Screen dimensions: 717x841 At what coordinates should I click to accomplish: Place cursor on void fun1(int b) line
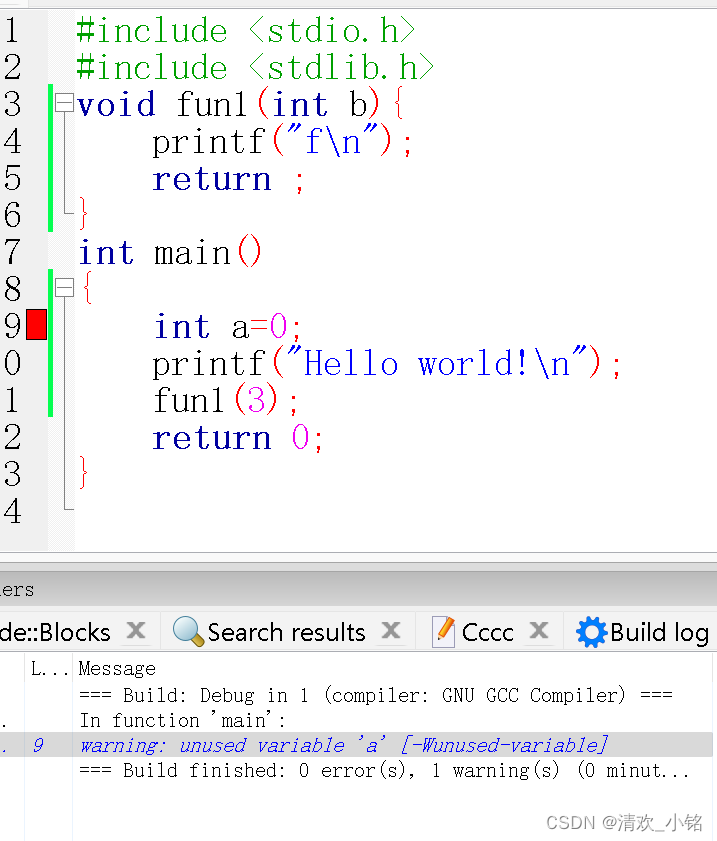(240, 104)
